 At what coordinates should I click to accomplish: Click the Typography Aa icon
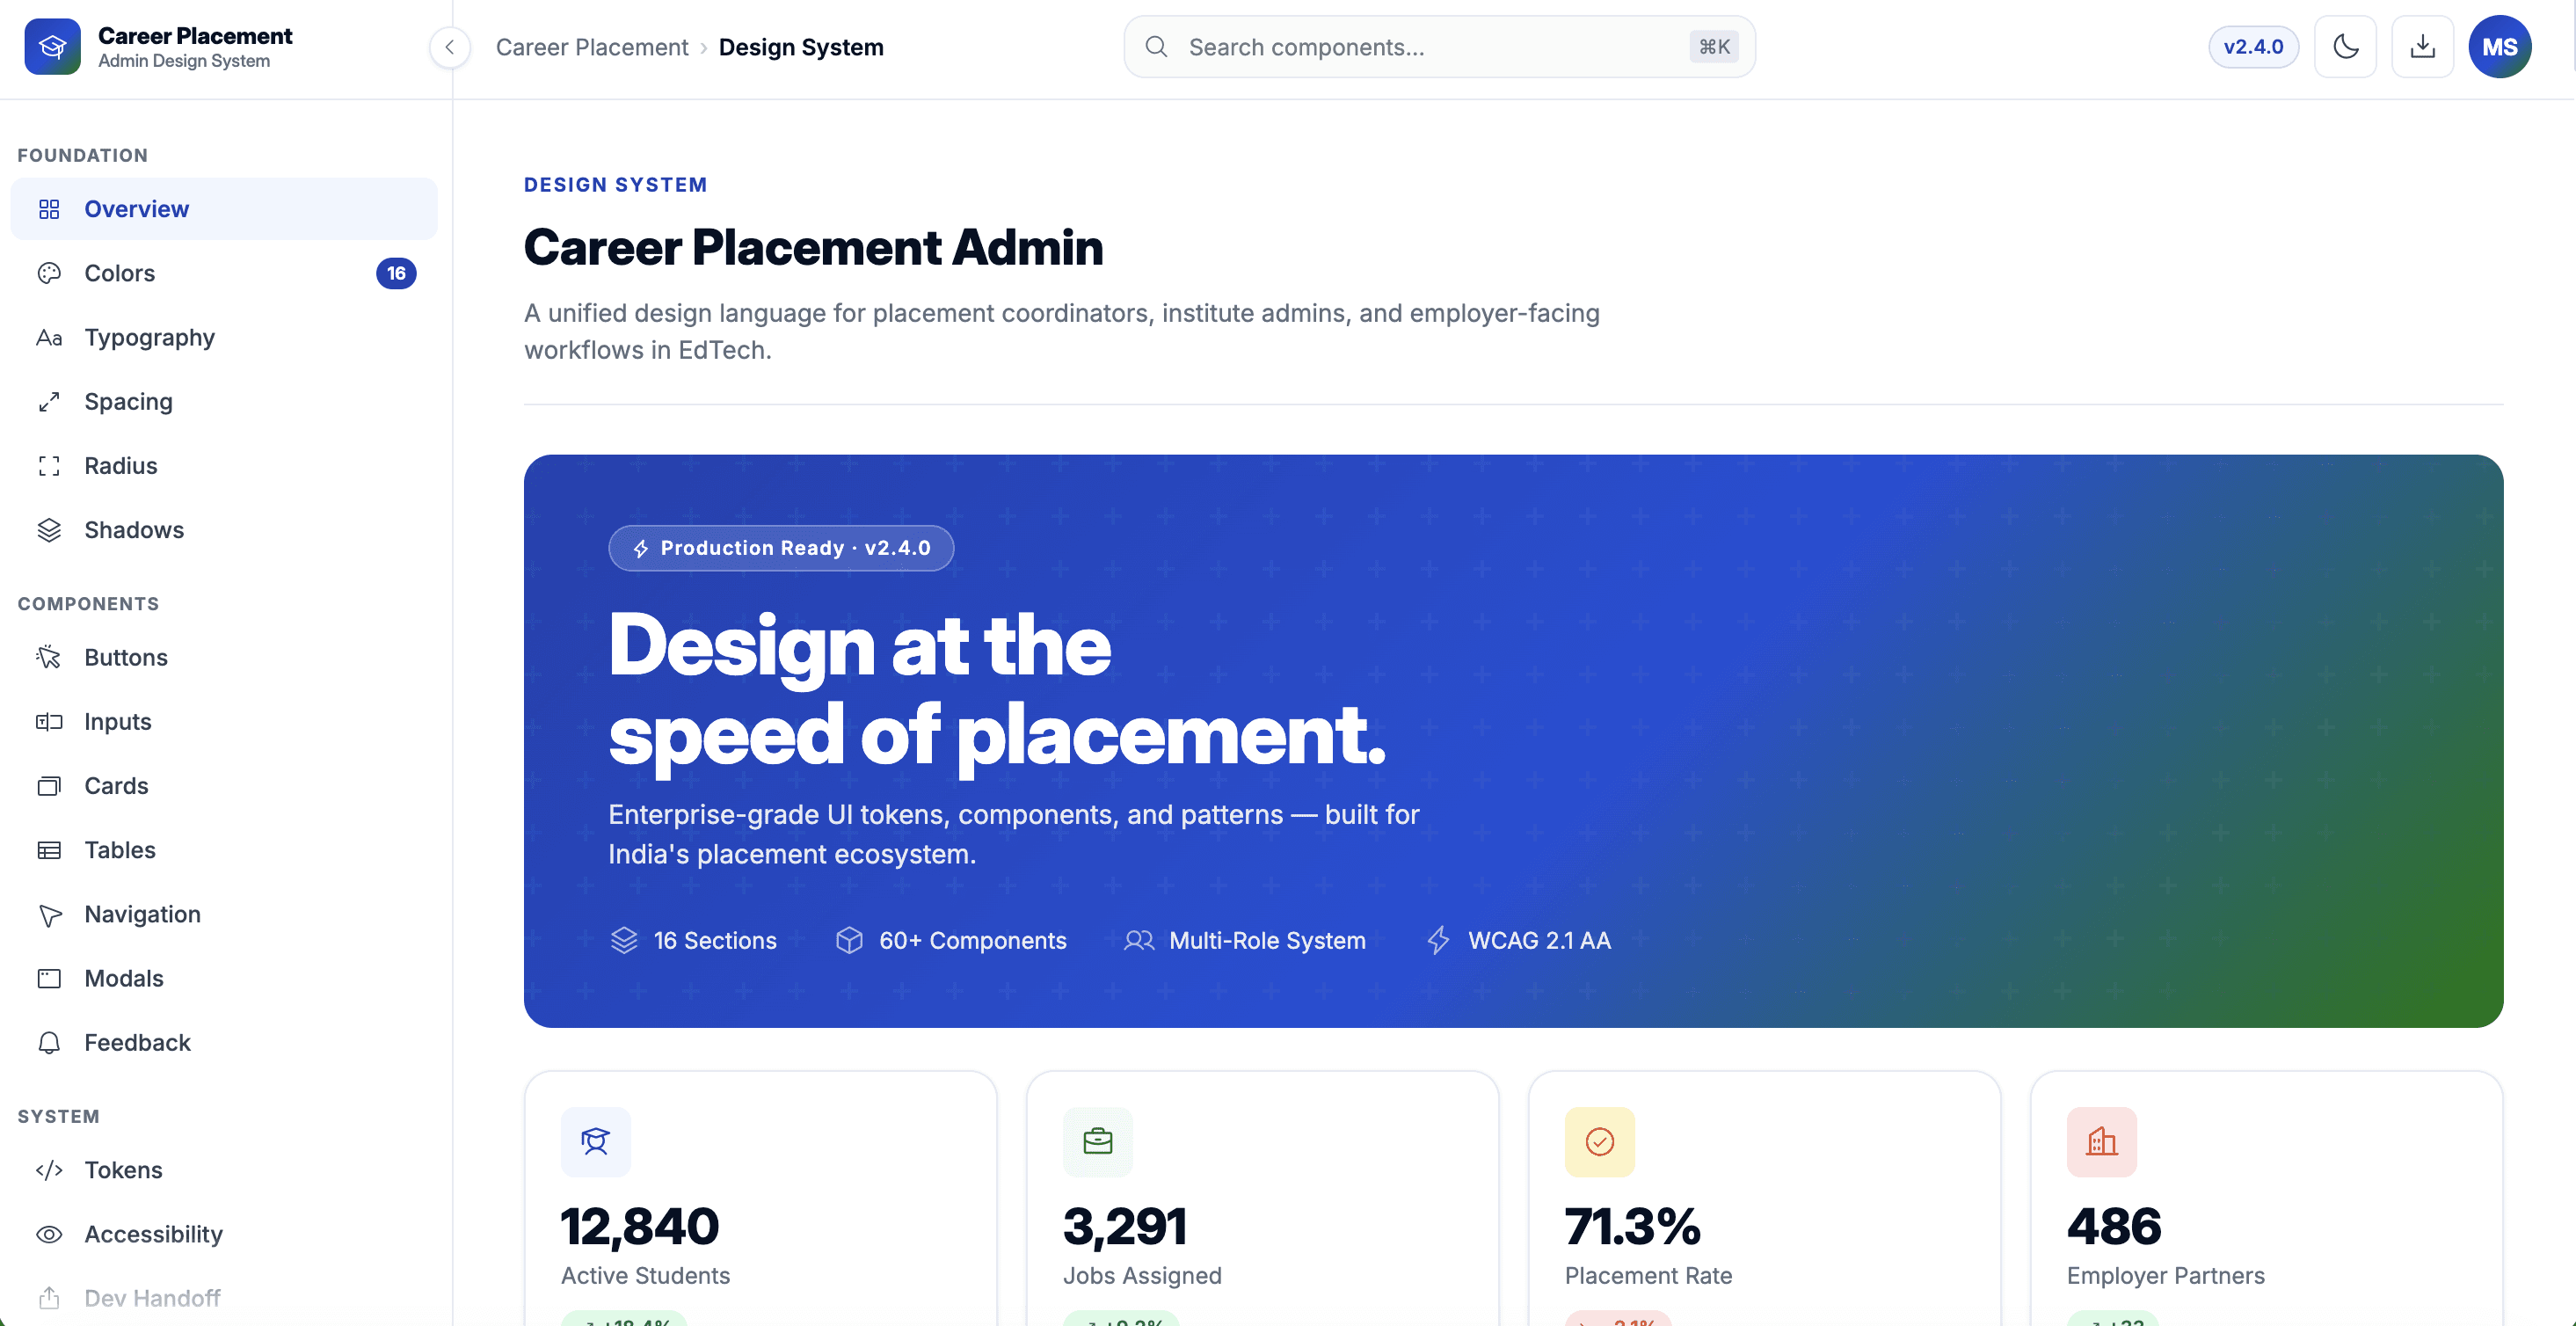click(49, 337)
